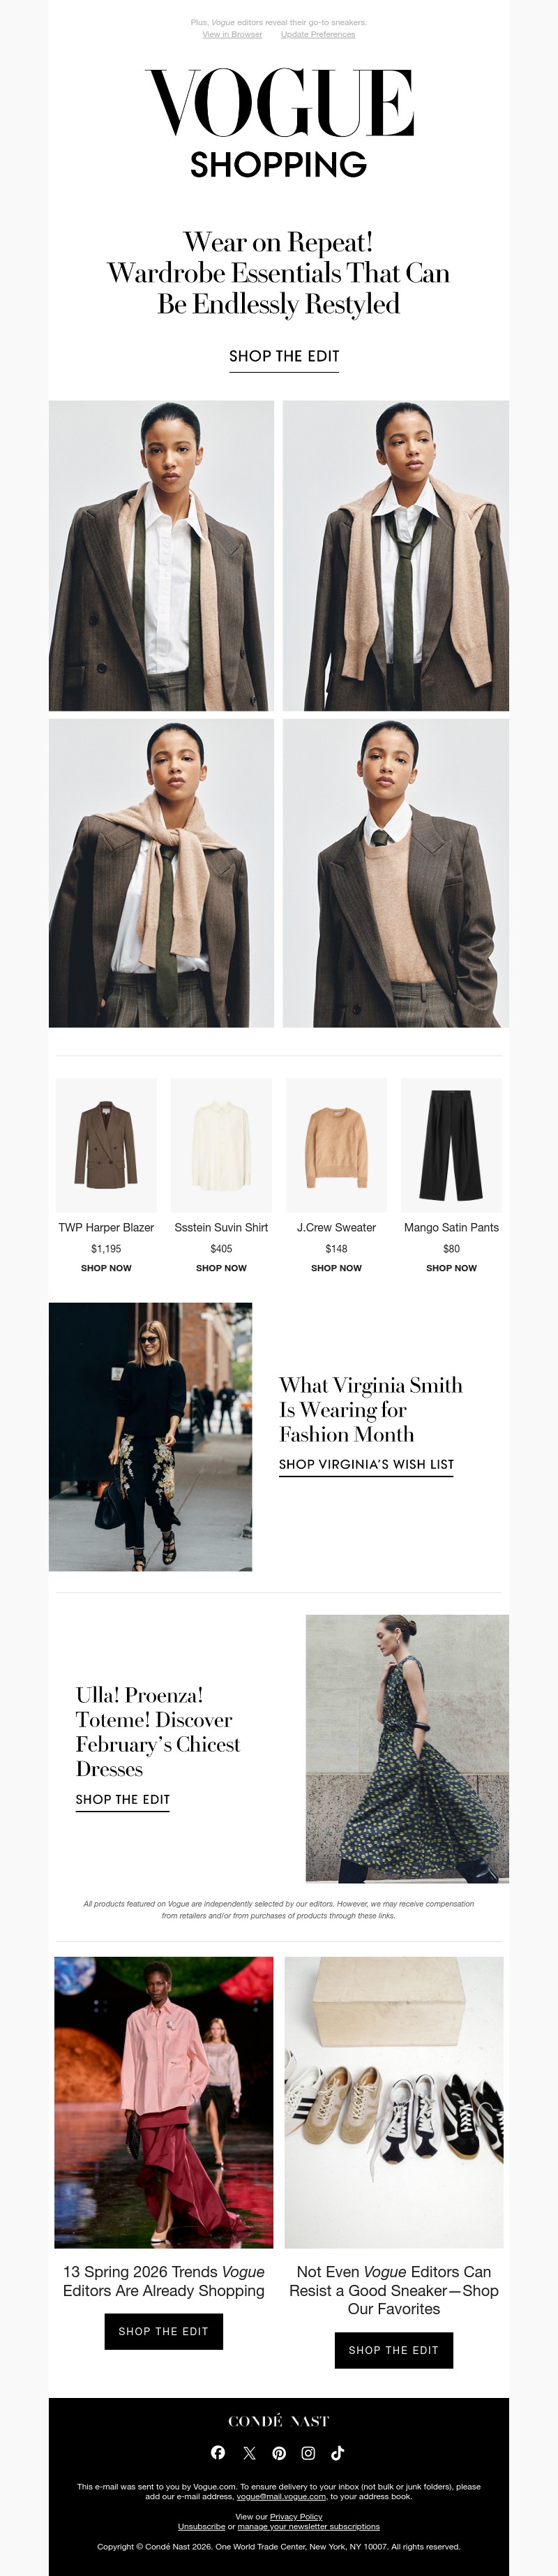Click the Vogue Shopping logo
The image size is (558, 2576).
pyautogui.click(x=279, y=123)
